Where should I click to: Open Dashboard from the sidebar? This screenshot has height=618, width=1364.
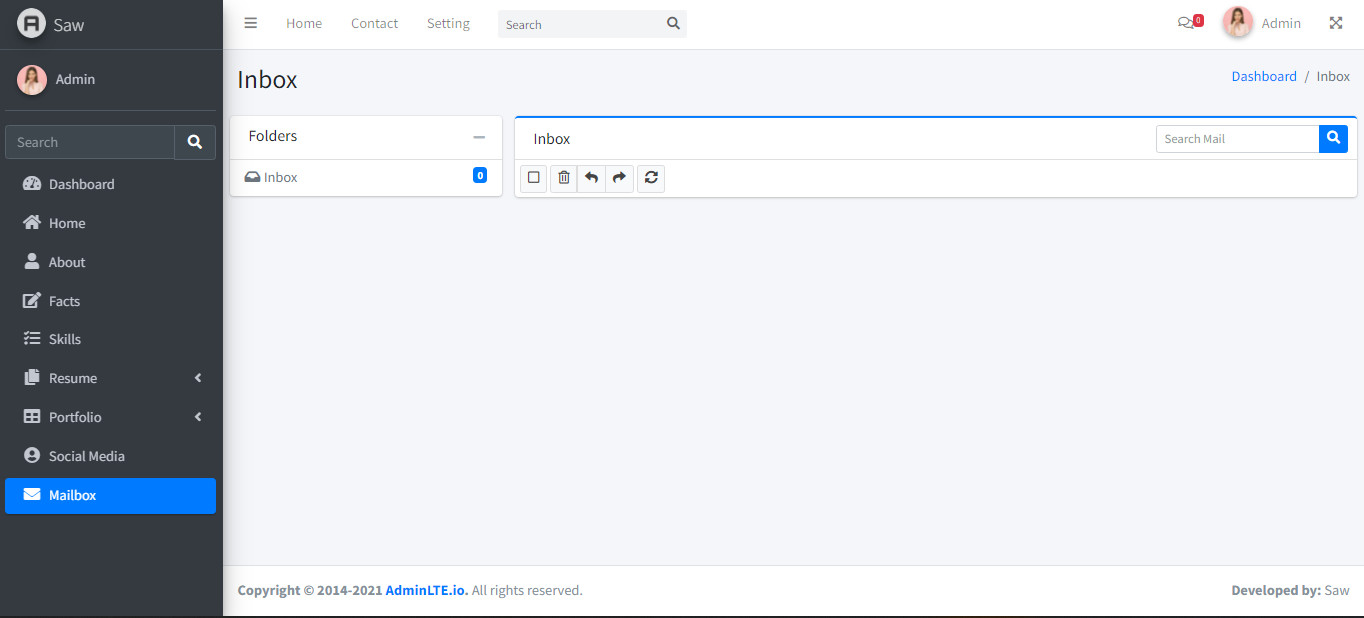click(110, 184)
